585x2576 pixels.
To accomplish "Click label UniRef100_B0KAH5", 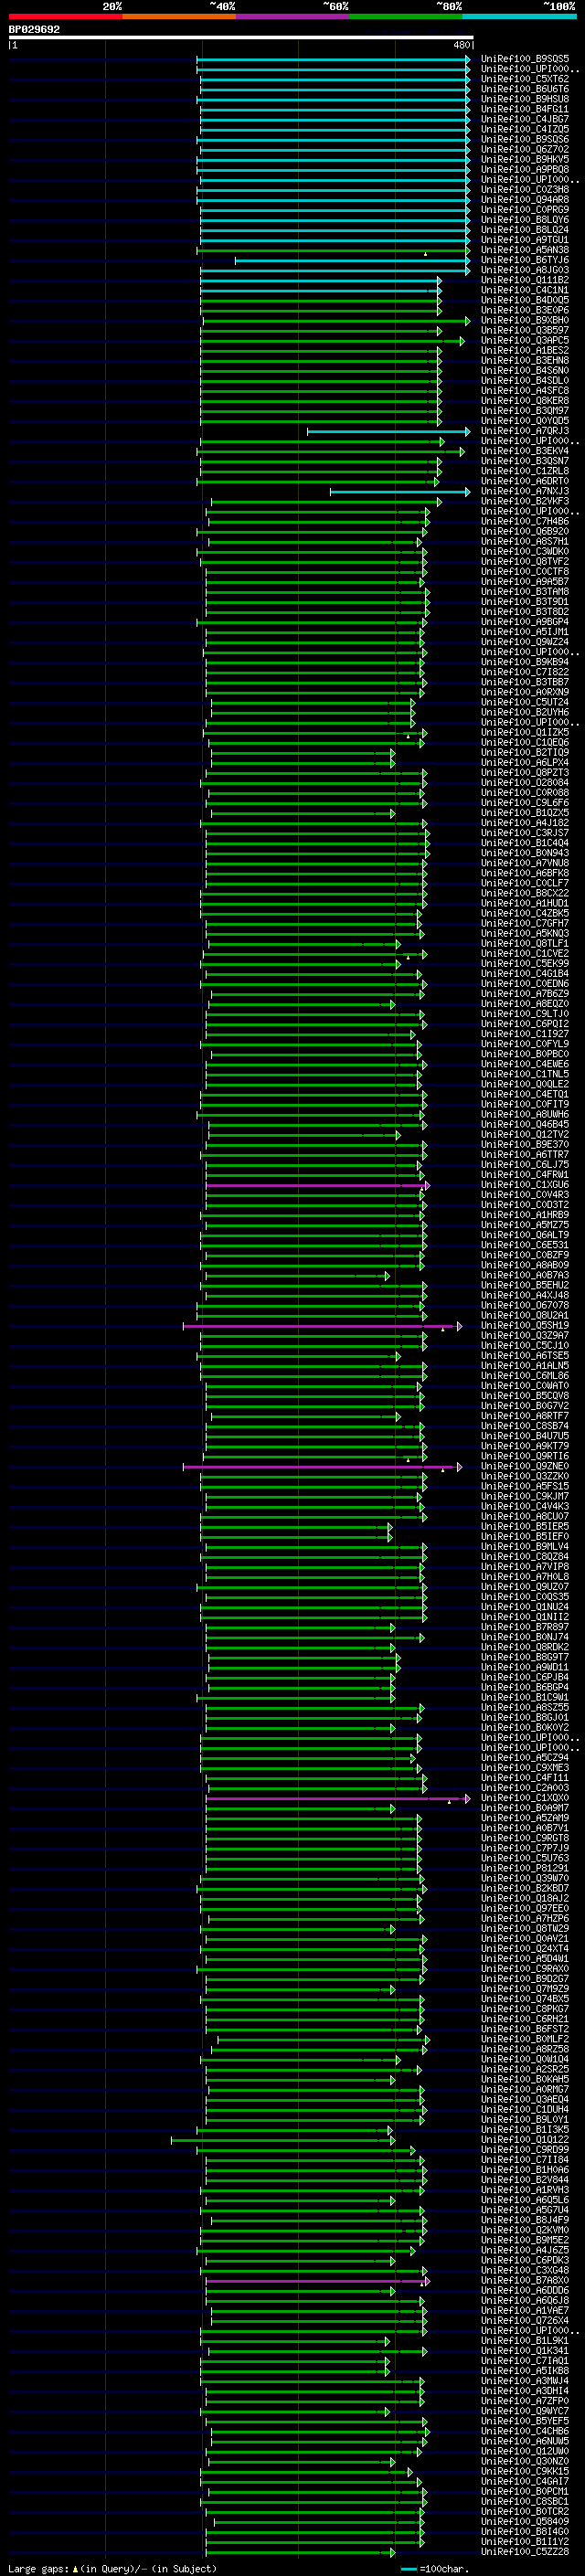I will [525, 2080].
